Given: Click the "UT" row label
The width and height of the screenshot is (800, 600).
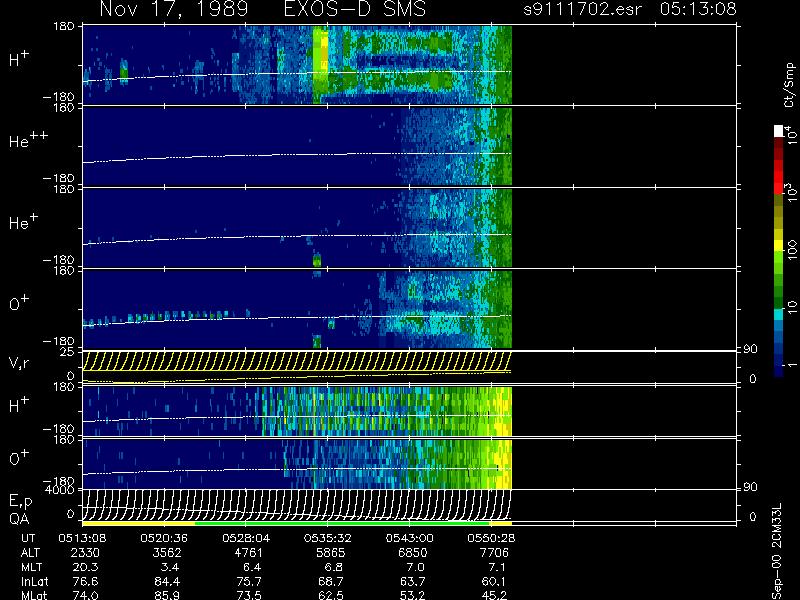Looking at the screenshot, I should tap(28, 538).
